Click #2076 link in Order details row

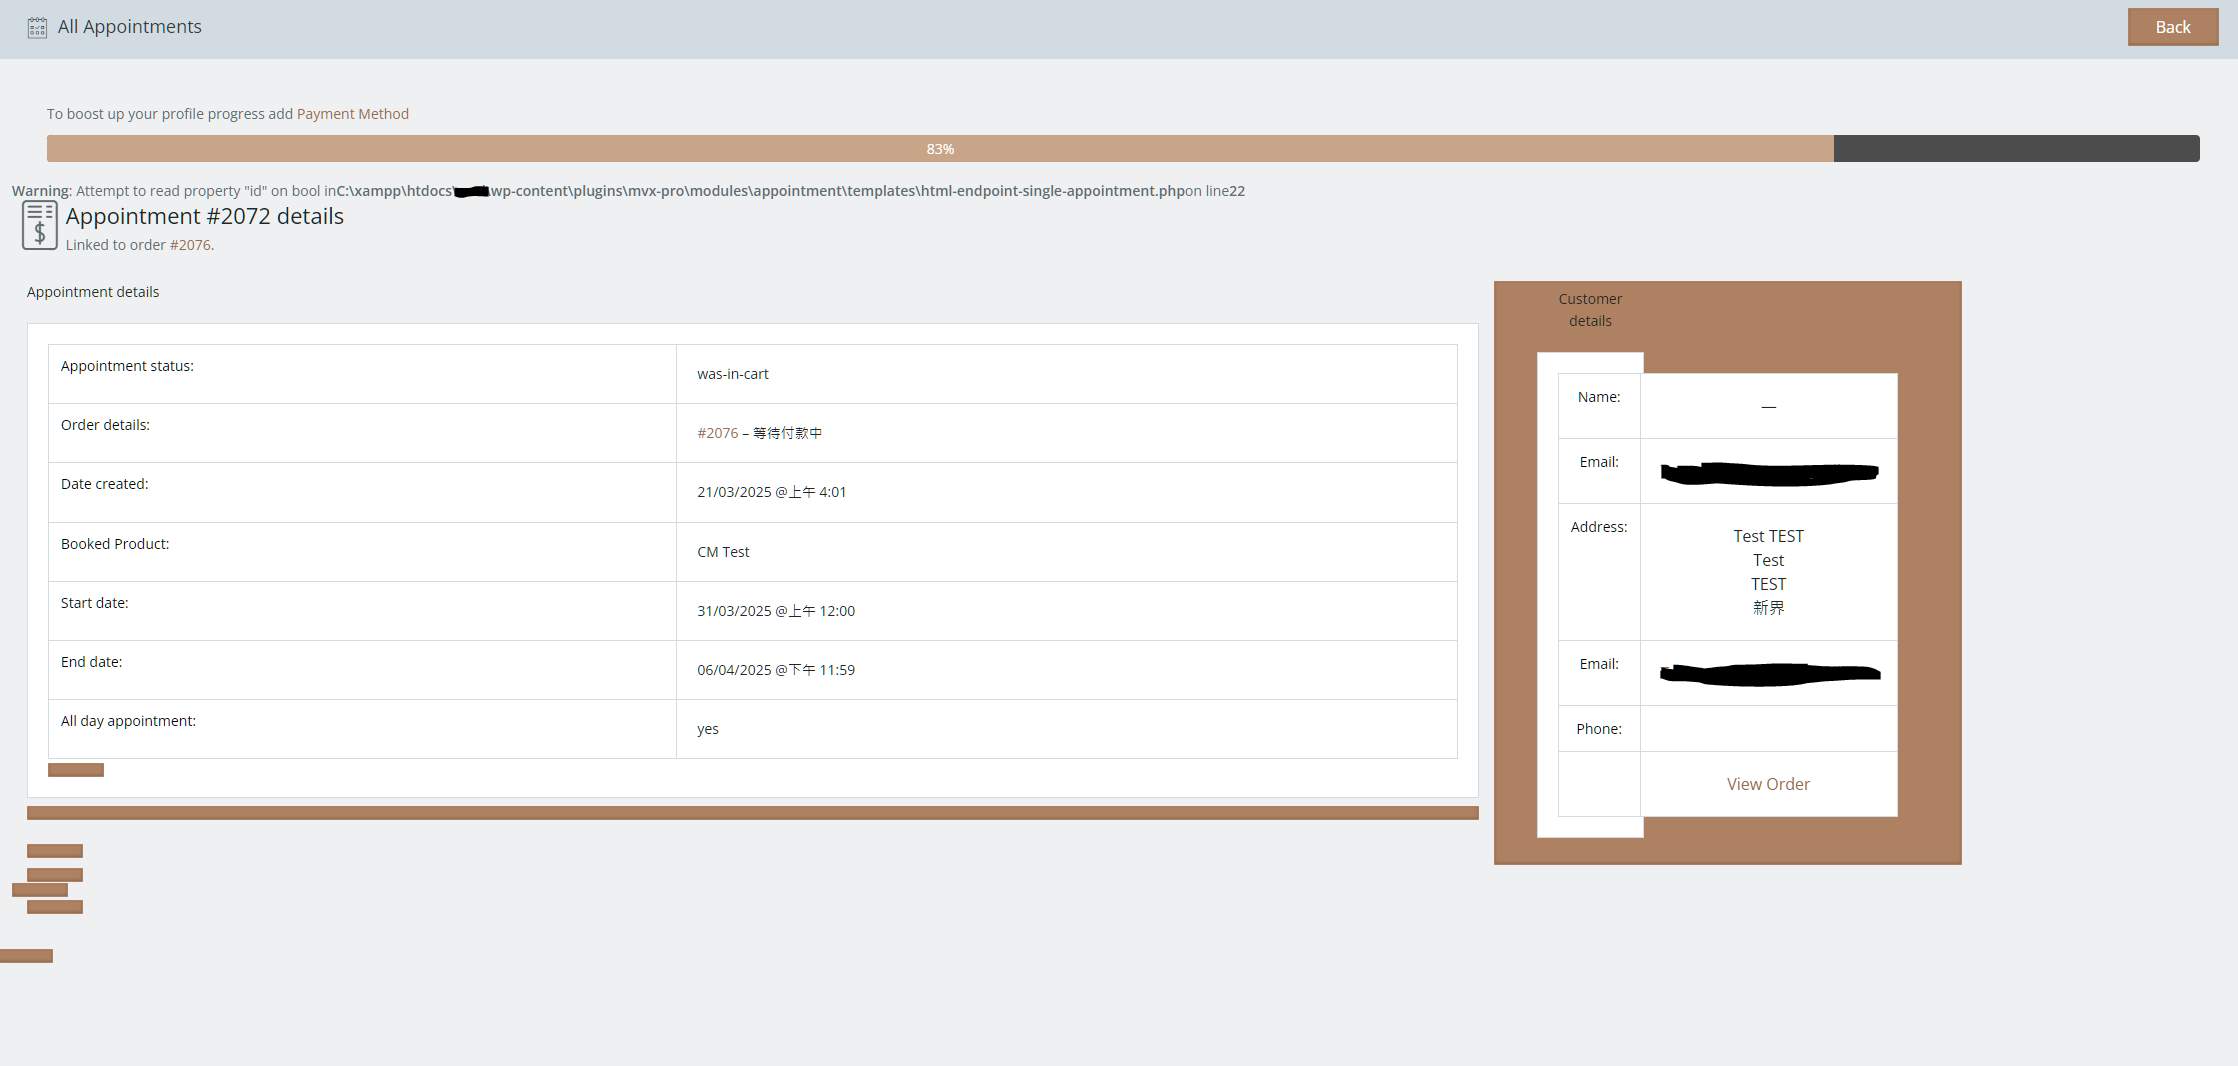[717, 433]
